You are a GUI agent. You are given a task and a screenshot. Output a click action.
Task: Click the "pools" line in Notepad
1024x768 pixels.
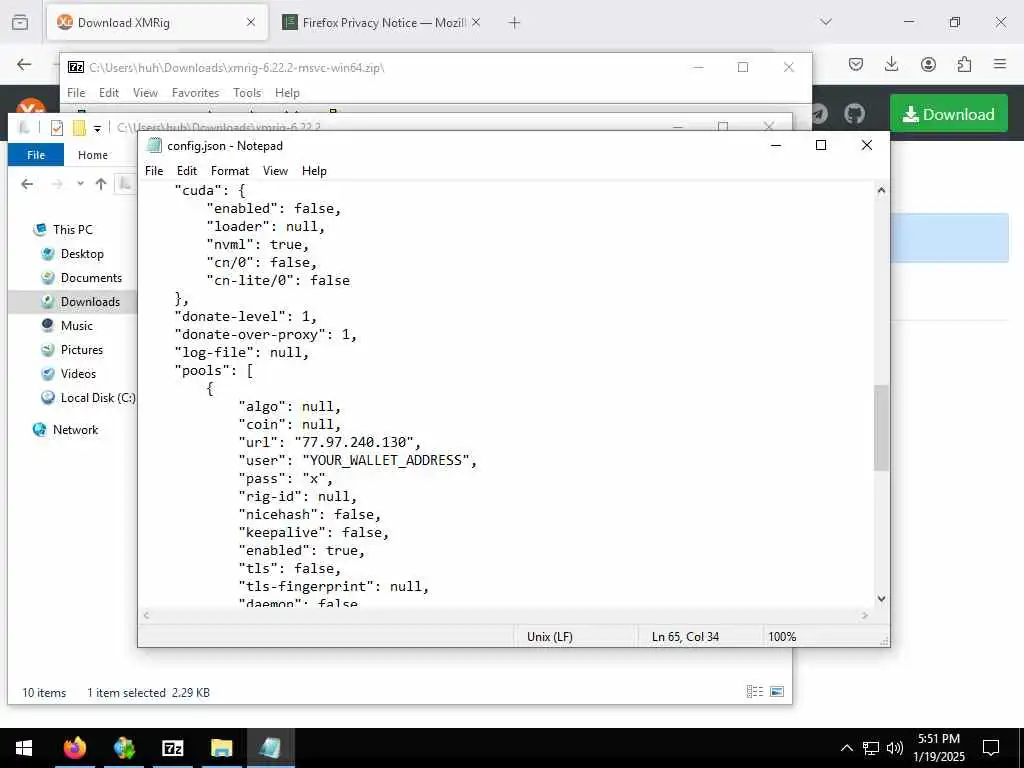[x=214, y=371]
